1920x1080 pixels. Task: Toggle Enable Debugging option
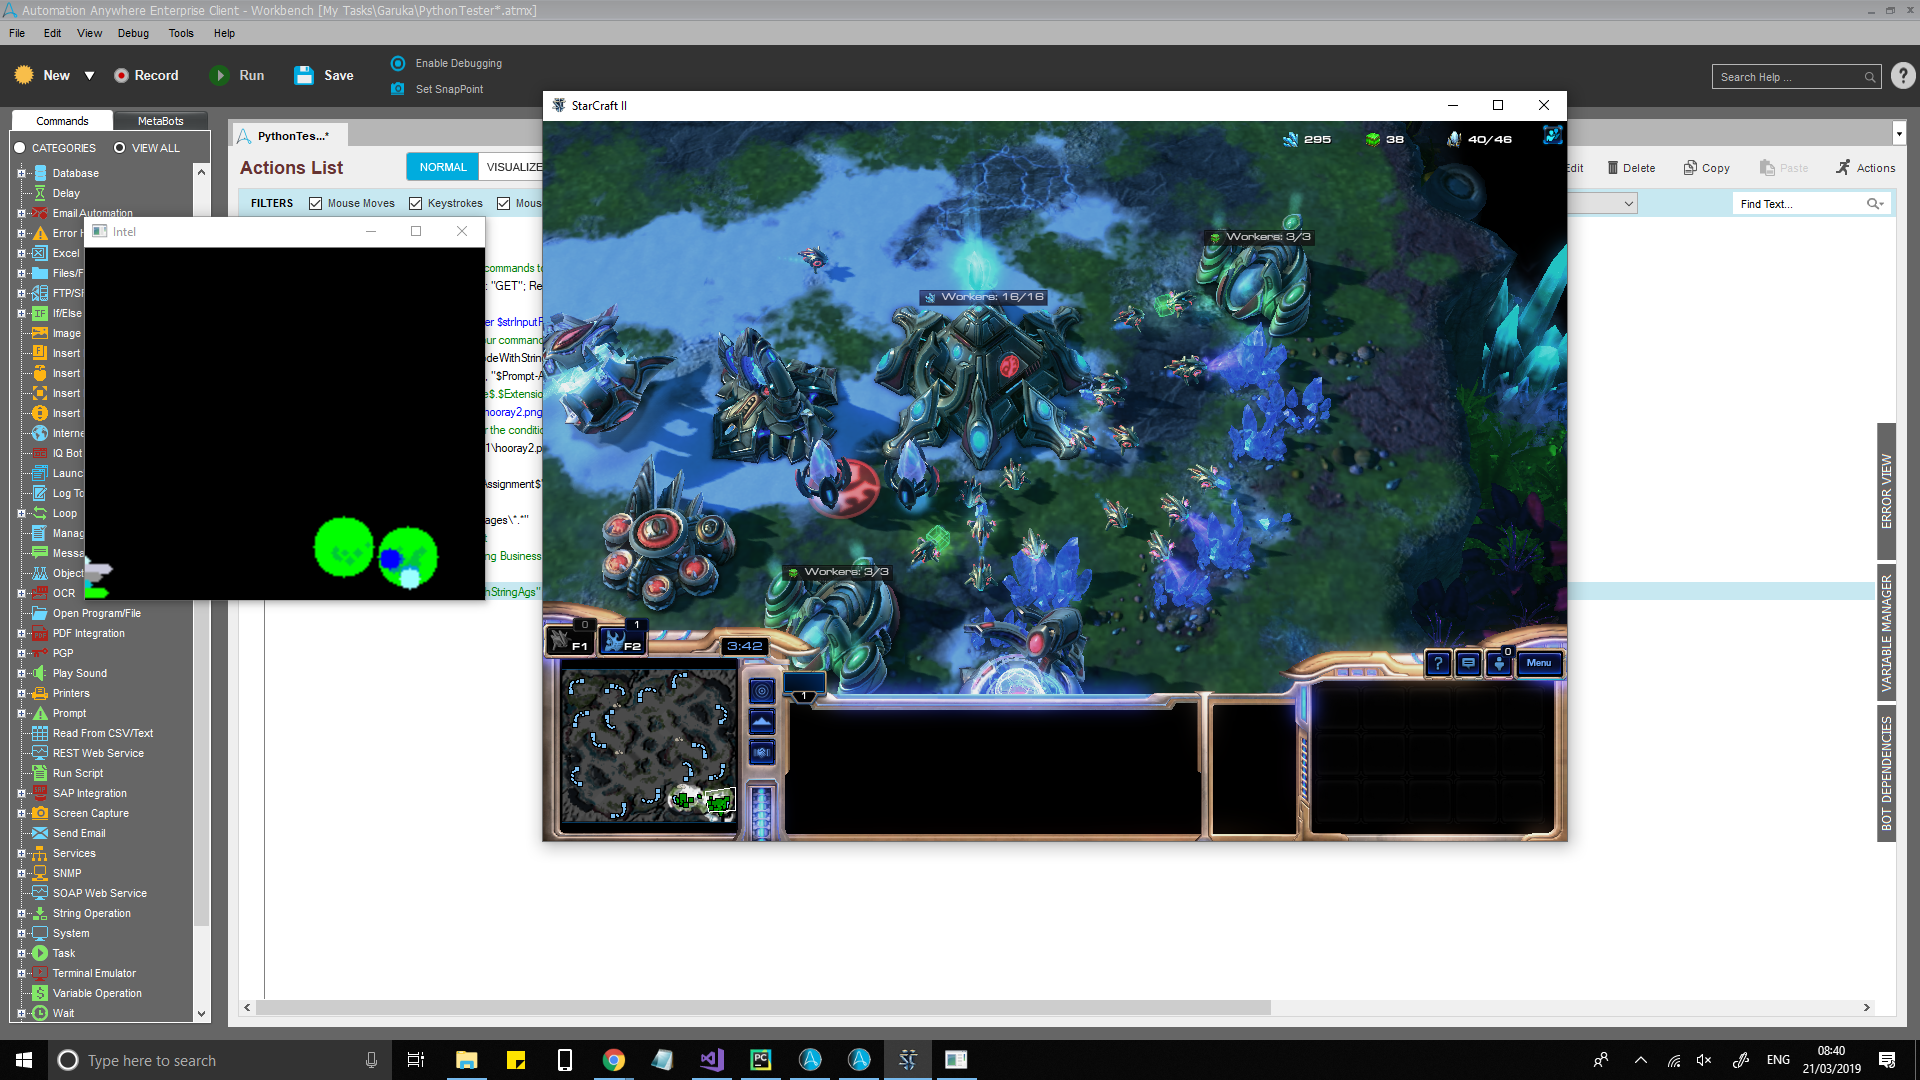(398, 63)
